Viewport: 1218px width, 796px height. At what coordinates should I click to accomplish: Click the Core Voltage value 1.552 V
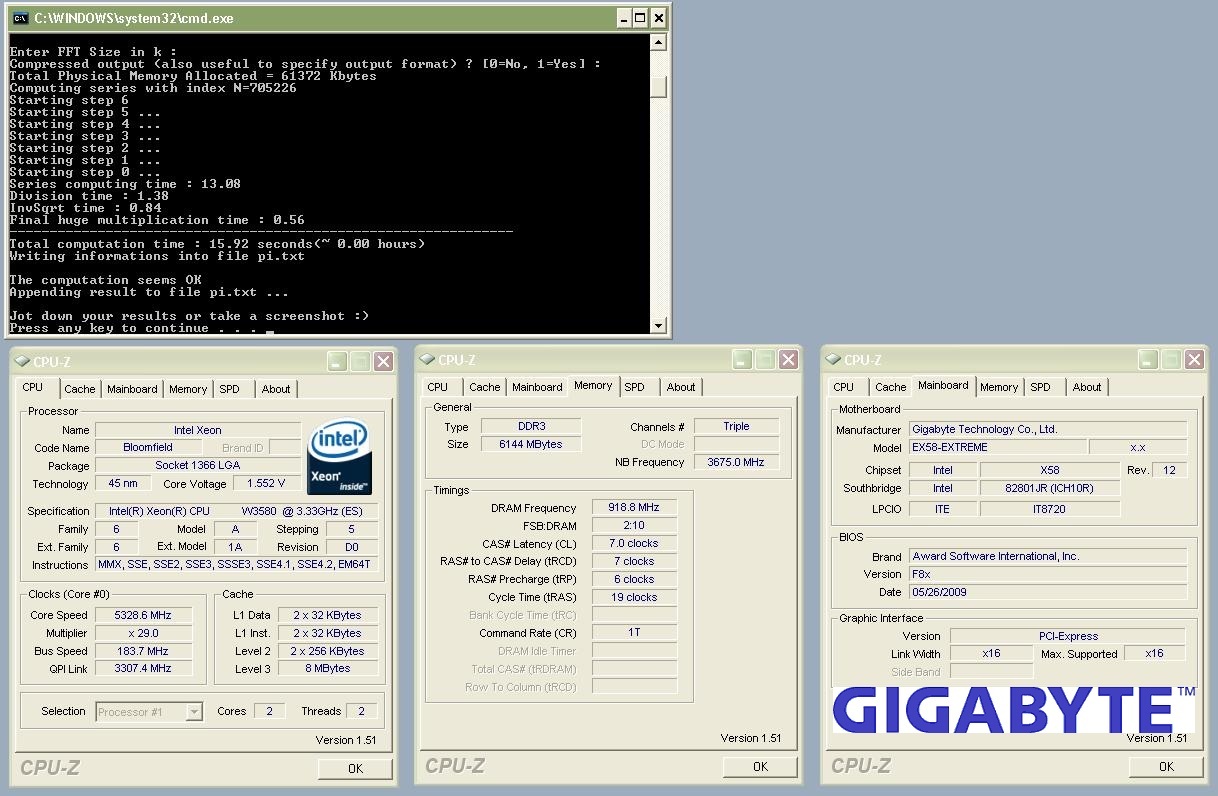pos(266,484)
